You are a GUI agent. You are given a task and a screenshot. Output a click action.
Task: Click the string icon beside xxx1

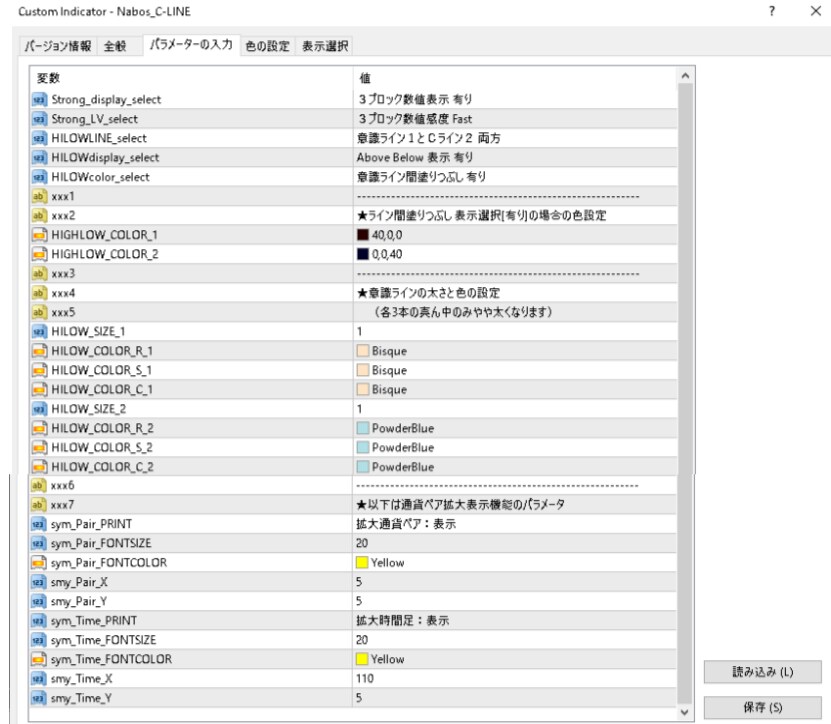pos(39,196)
